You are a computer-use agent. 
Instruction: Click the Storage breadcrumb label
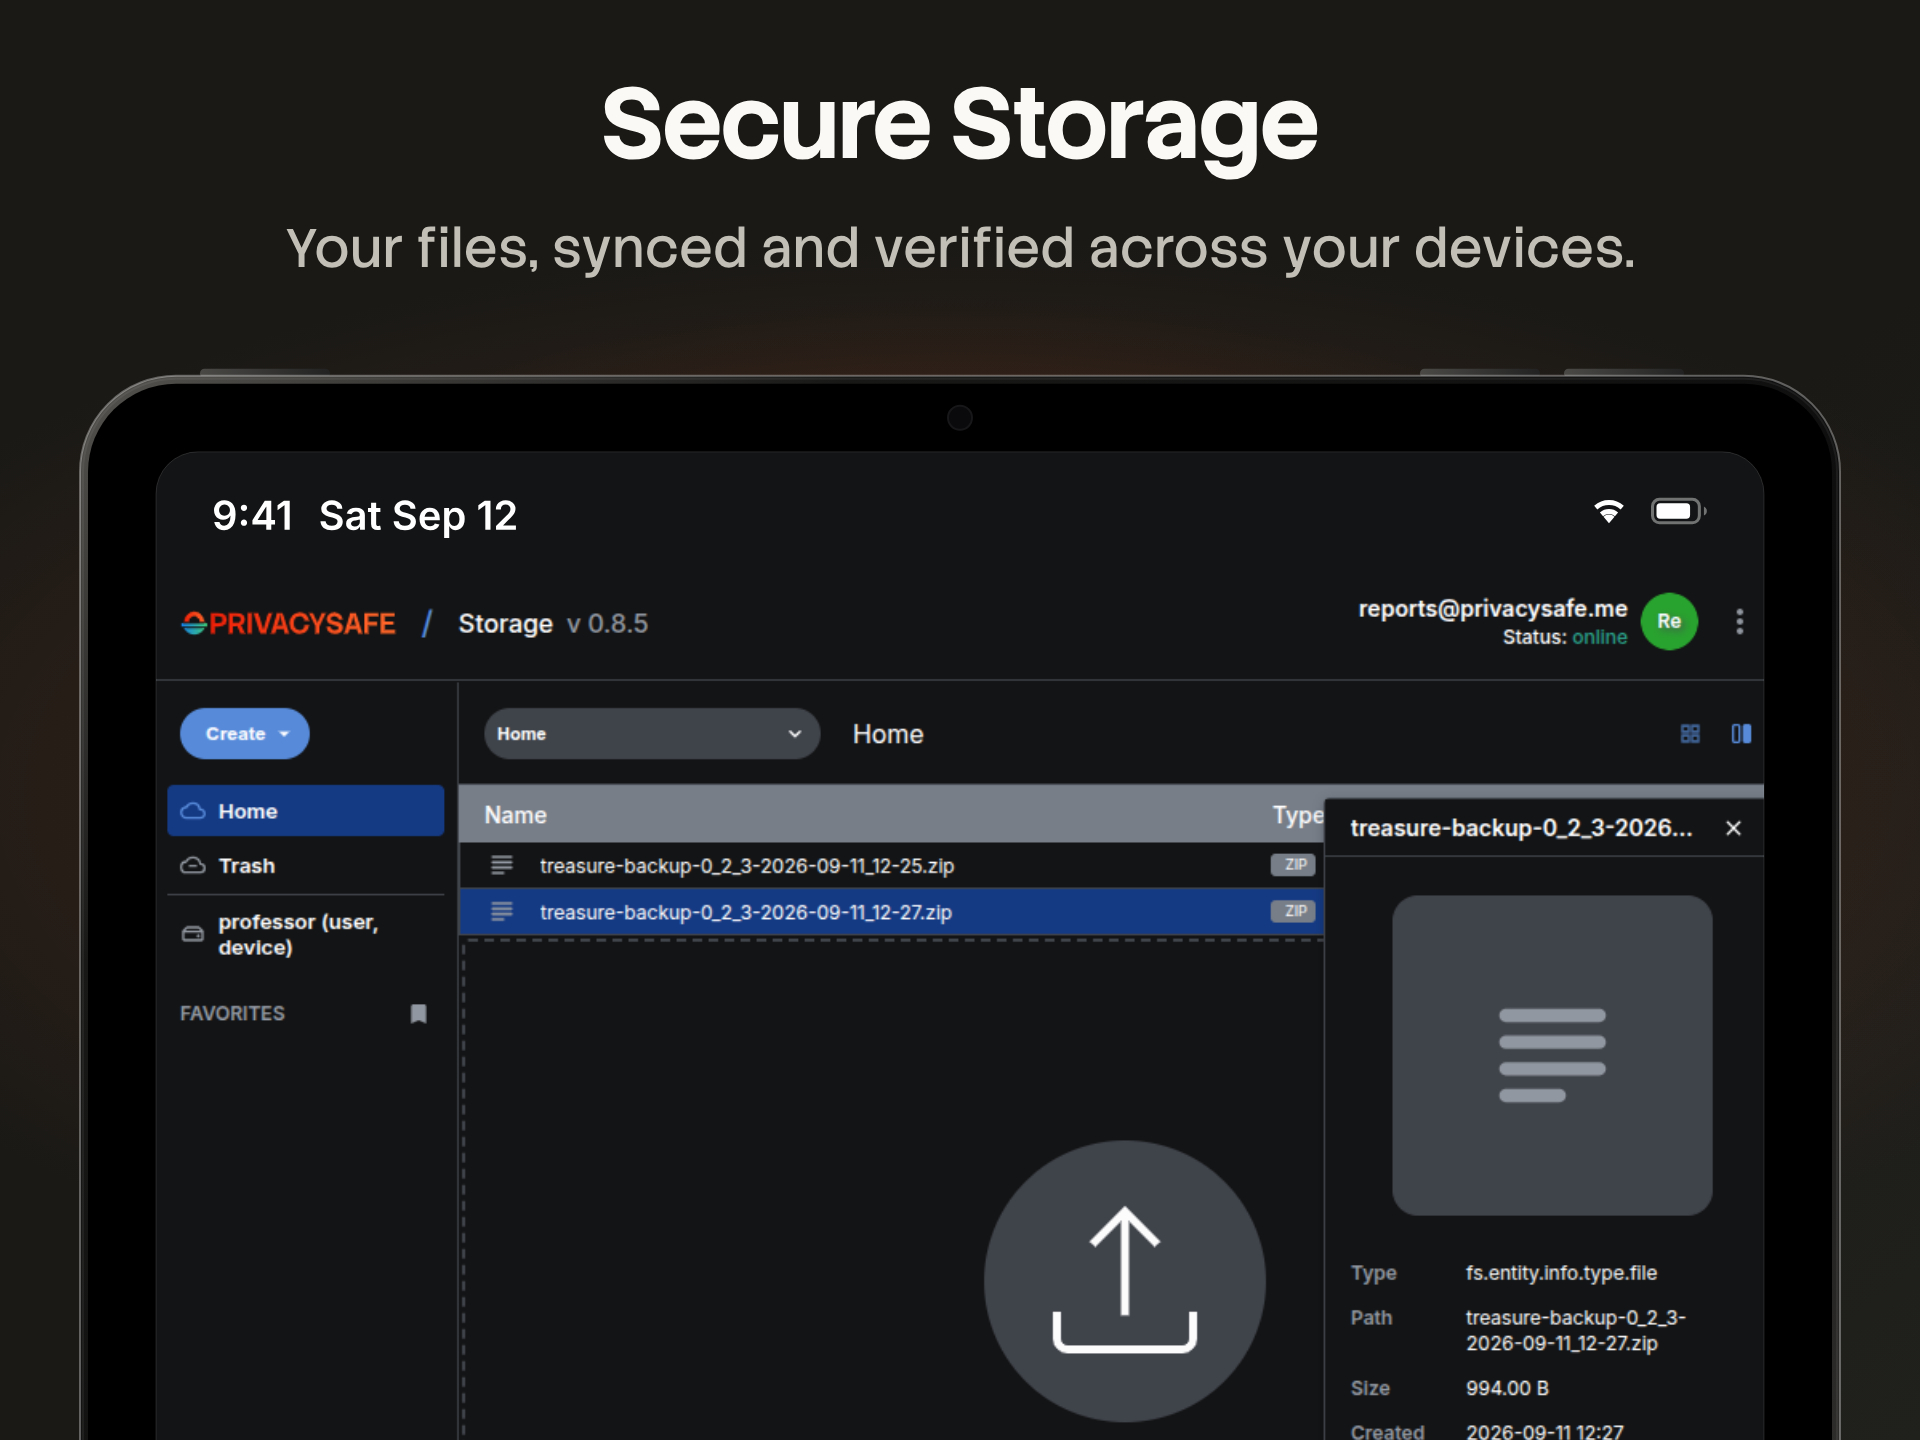pos(505,623)
